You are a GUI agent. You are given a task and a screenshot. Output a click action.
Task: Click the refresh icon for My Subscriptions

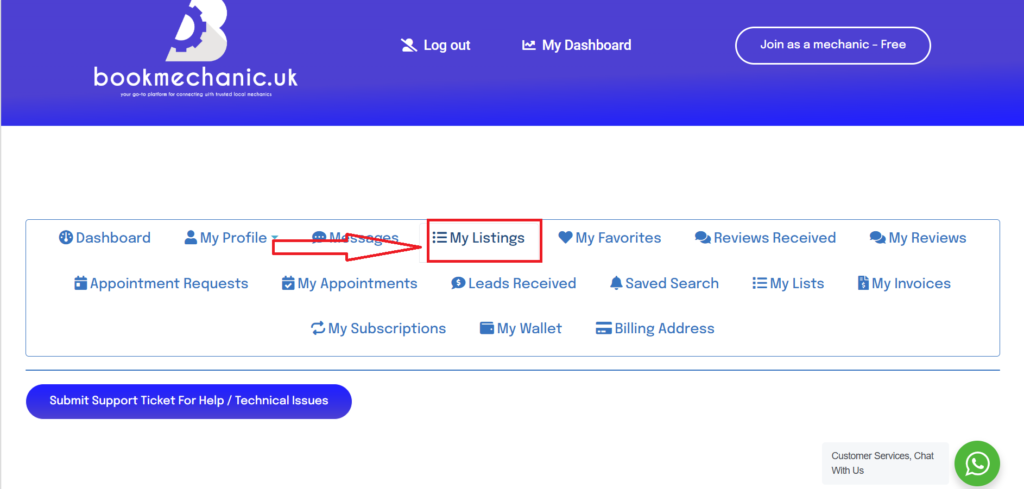(318, 328)
